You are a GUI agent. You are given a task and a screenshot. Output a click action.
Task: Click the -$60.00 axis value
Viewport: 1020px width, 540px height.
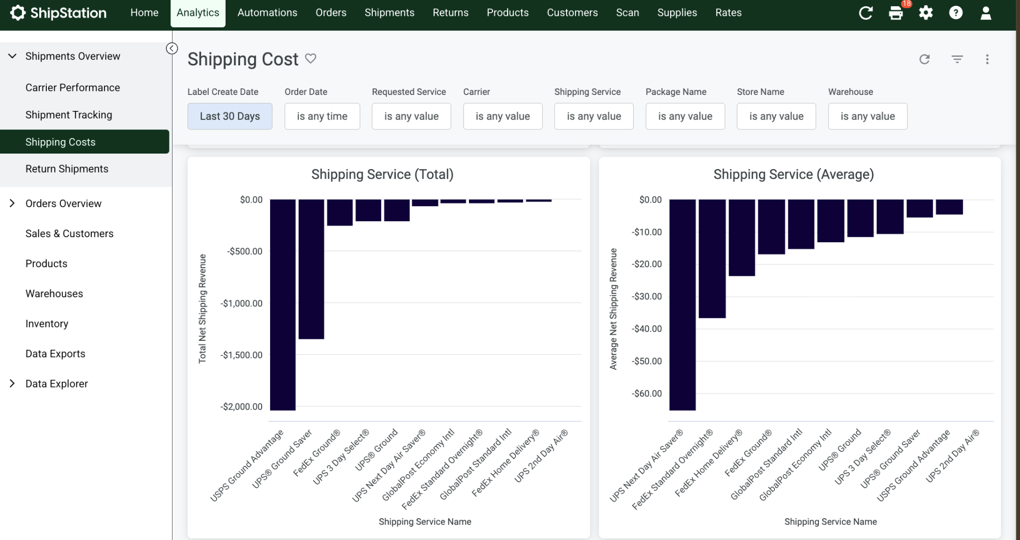tap(647, 394)
